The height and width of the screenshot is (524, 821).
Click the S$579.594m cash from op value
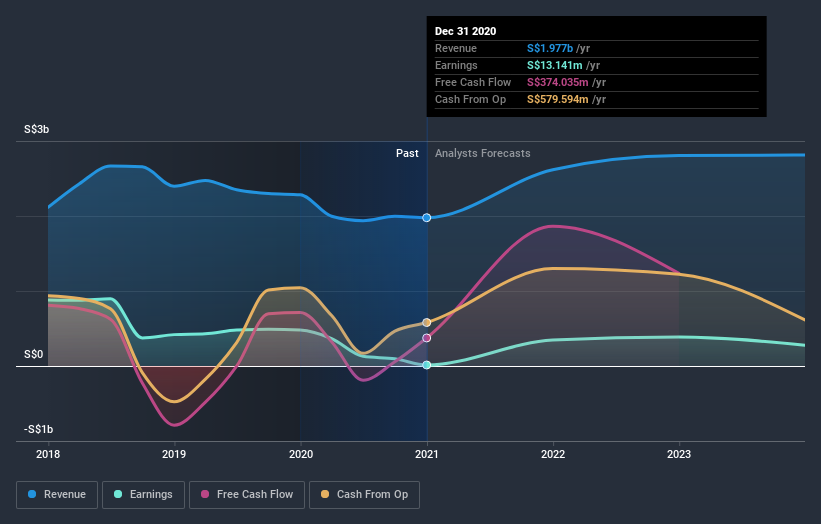(558, 99)
